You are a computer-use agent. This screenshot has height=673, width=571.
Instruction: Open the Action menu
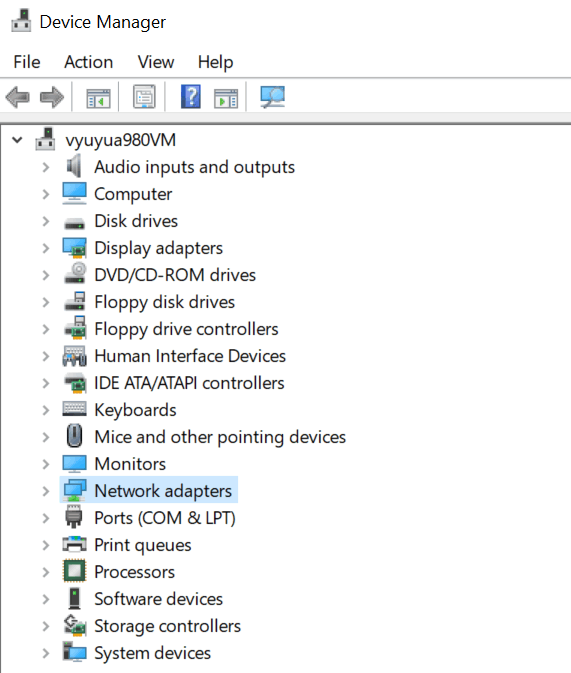(88, 62)
